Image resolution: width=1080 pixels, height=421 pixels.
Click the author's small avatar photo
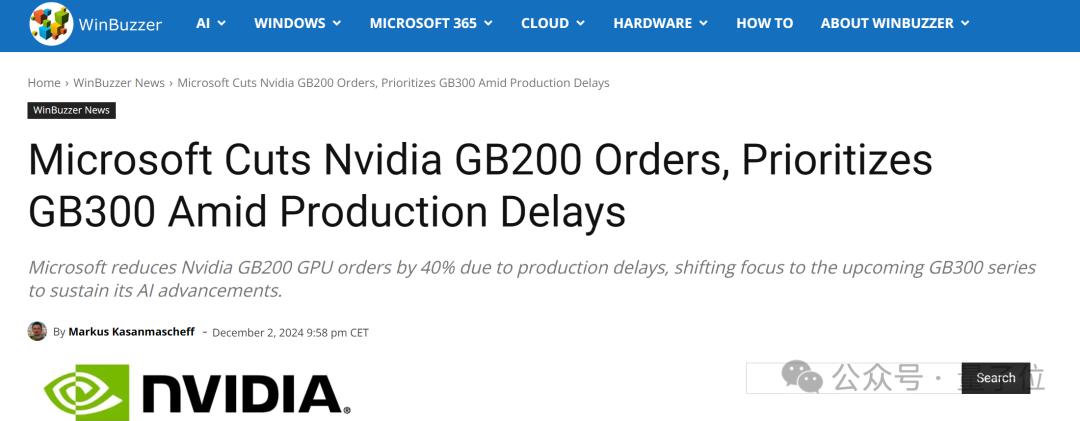tap(37, 331)
